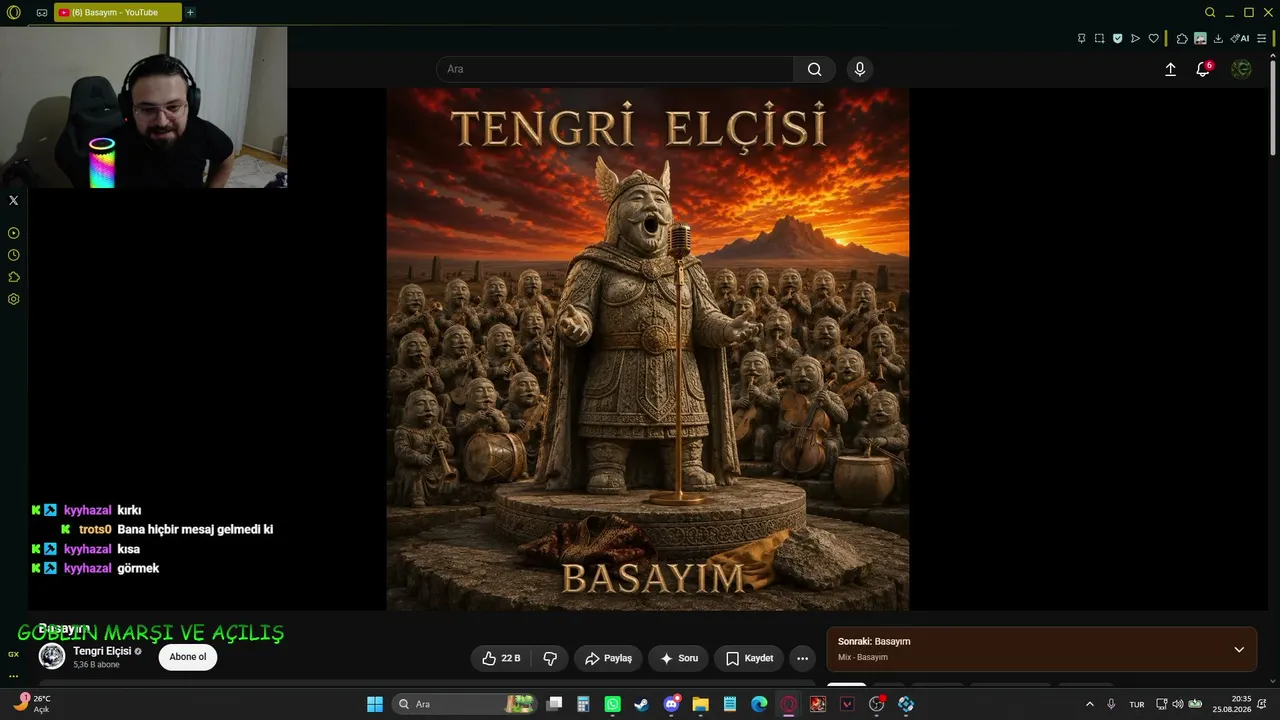Viewport: 1280px width, 720px height.
Task: Open the ad blocker shield icon
Action: [1117, 39]
